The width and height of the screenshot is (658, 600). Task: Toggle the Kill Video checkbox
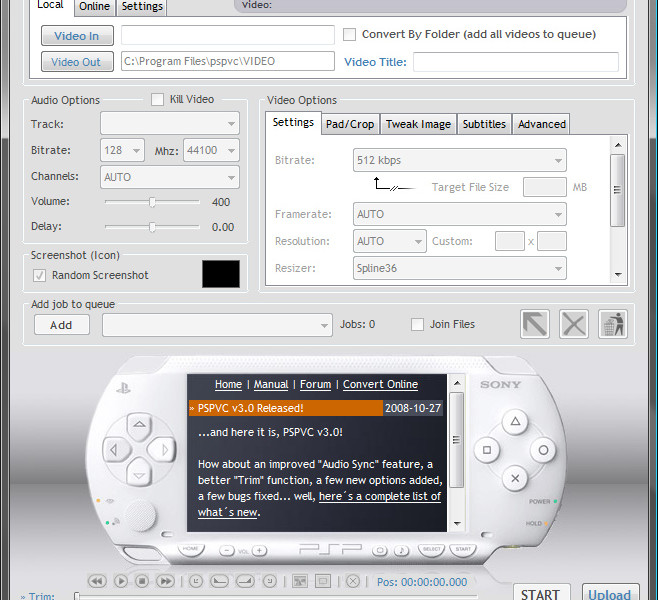(157, 99)
